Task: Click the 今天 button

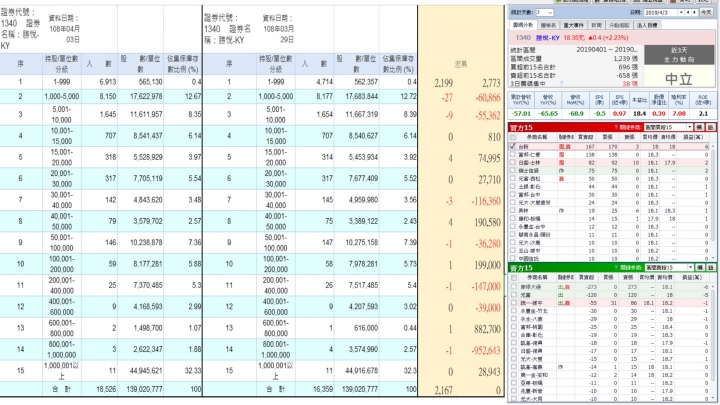Action: tap(706, 13)
